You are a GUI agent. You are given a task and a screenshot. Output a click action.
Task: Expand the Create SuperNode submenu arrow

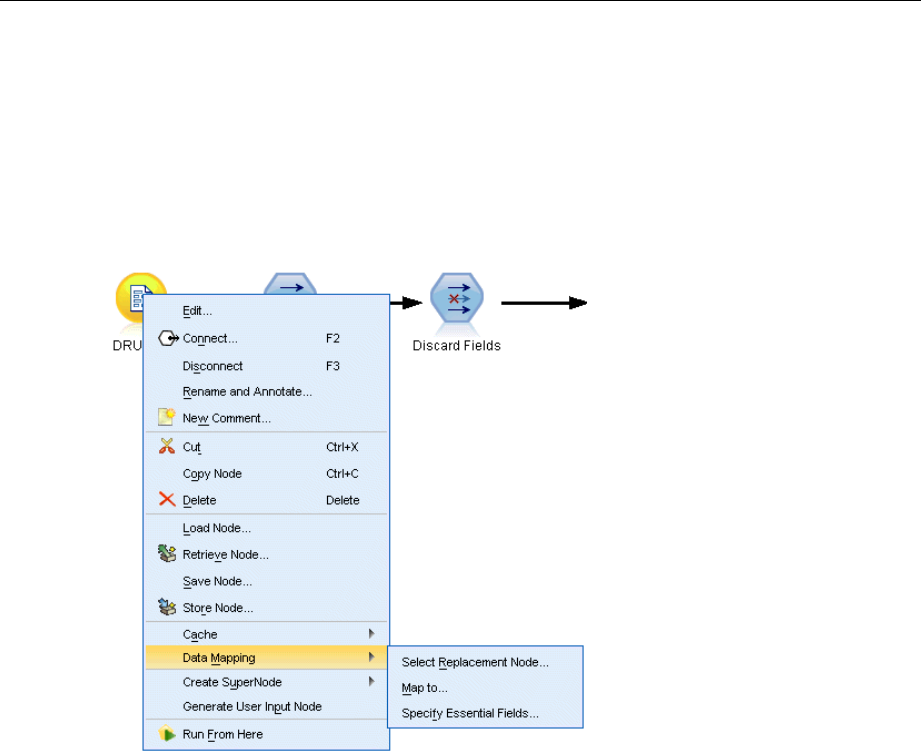click(x=371, y=681)
